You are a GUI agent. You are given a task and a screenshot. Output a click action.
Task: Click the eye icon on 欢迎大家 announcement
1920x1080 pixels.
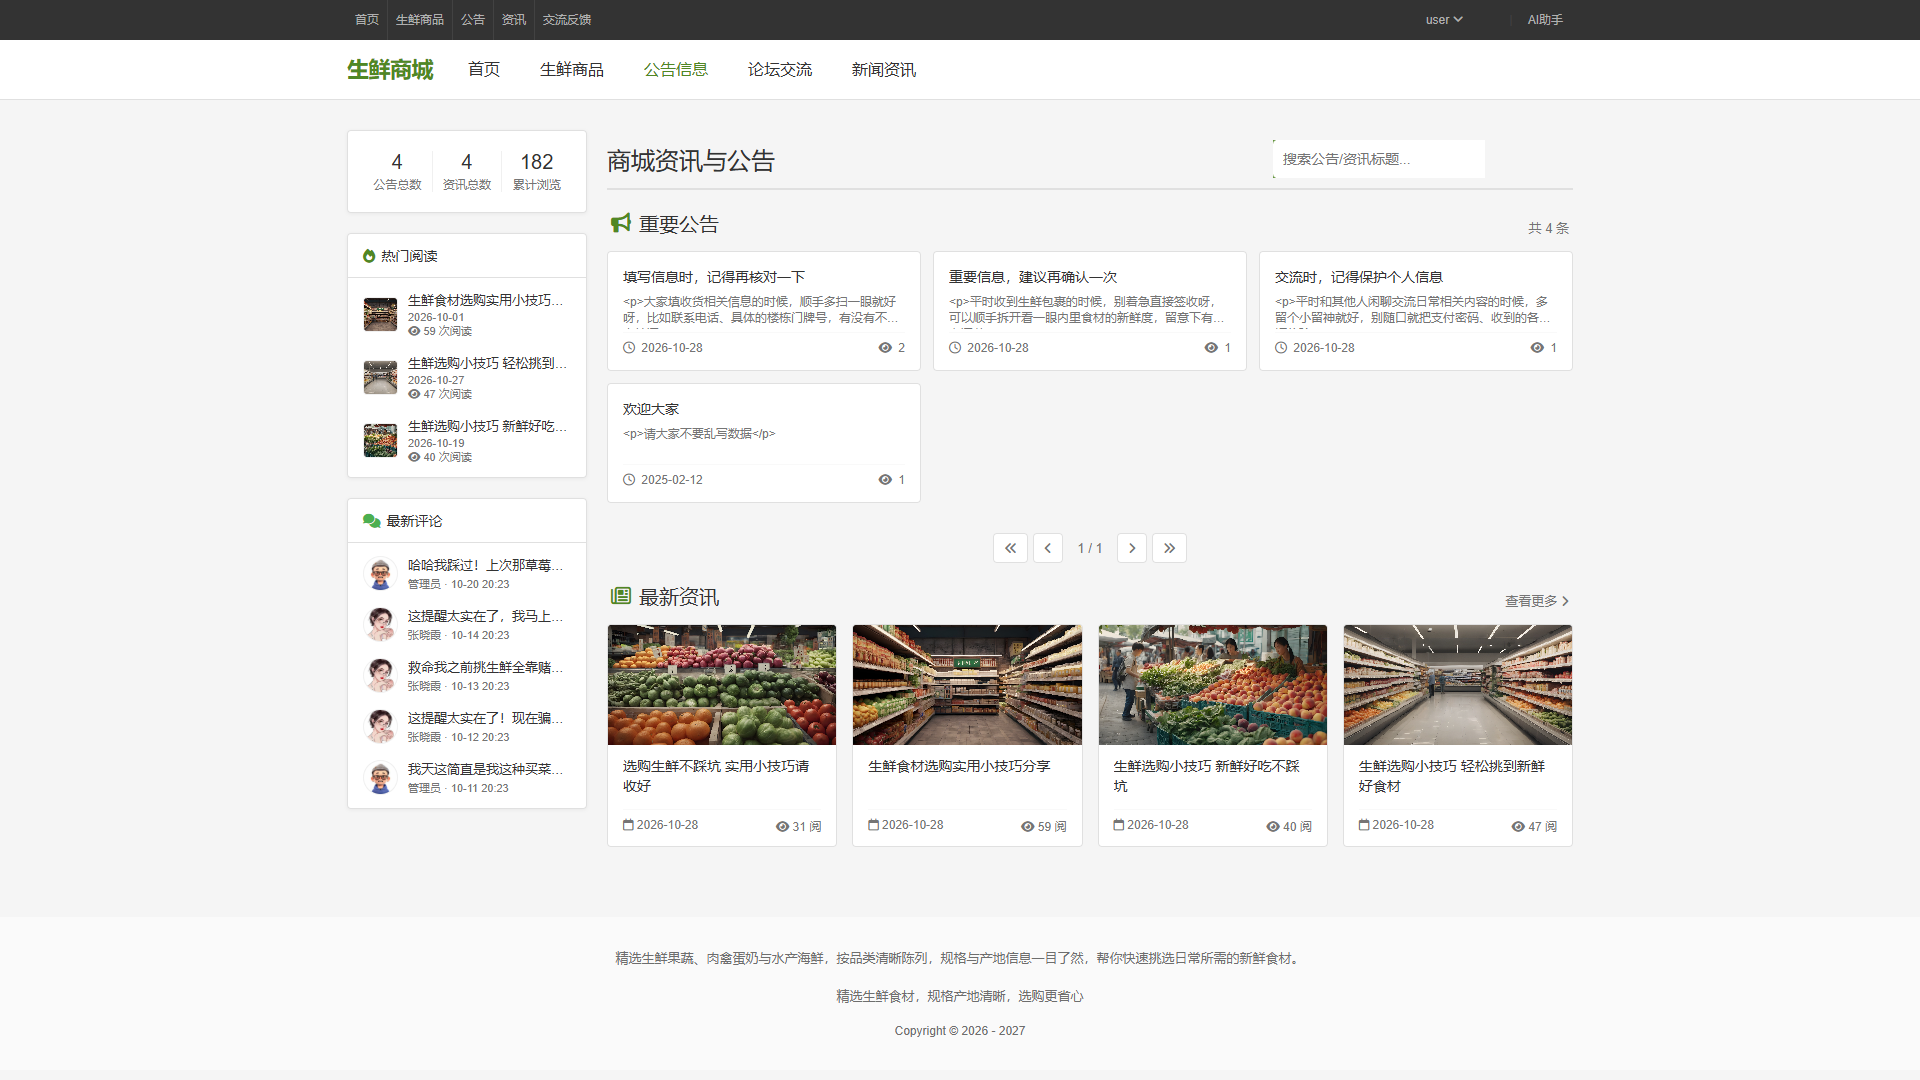tap(885, 480)
